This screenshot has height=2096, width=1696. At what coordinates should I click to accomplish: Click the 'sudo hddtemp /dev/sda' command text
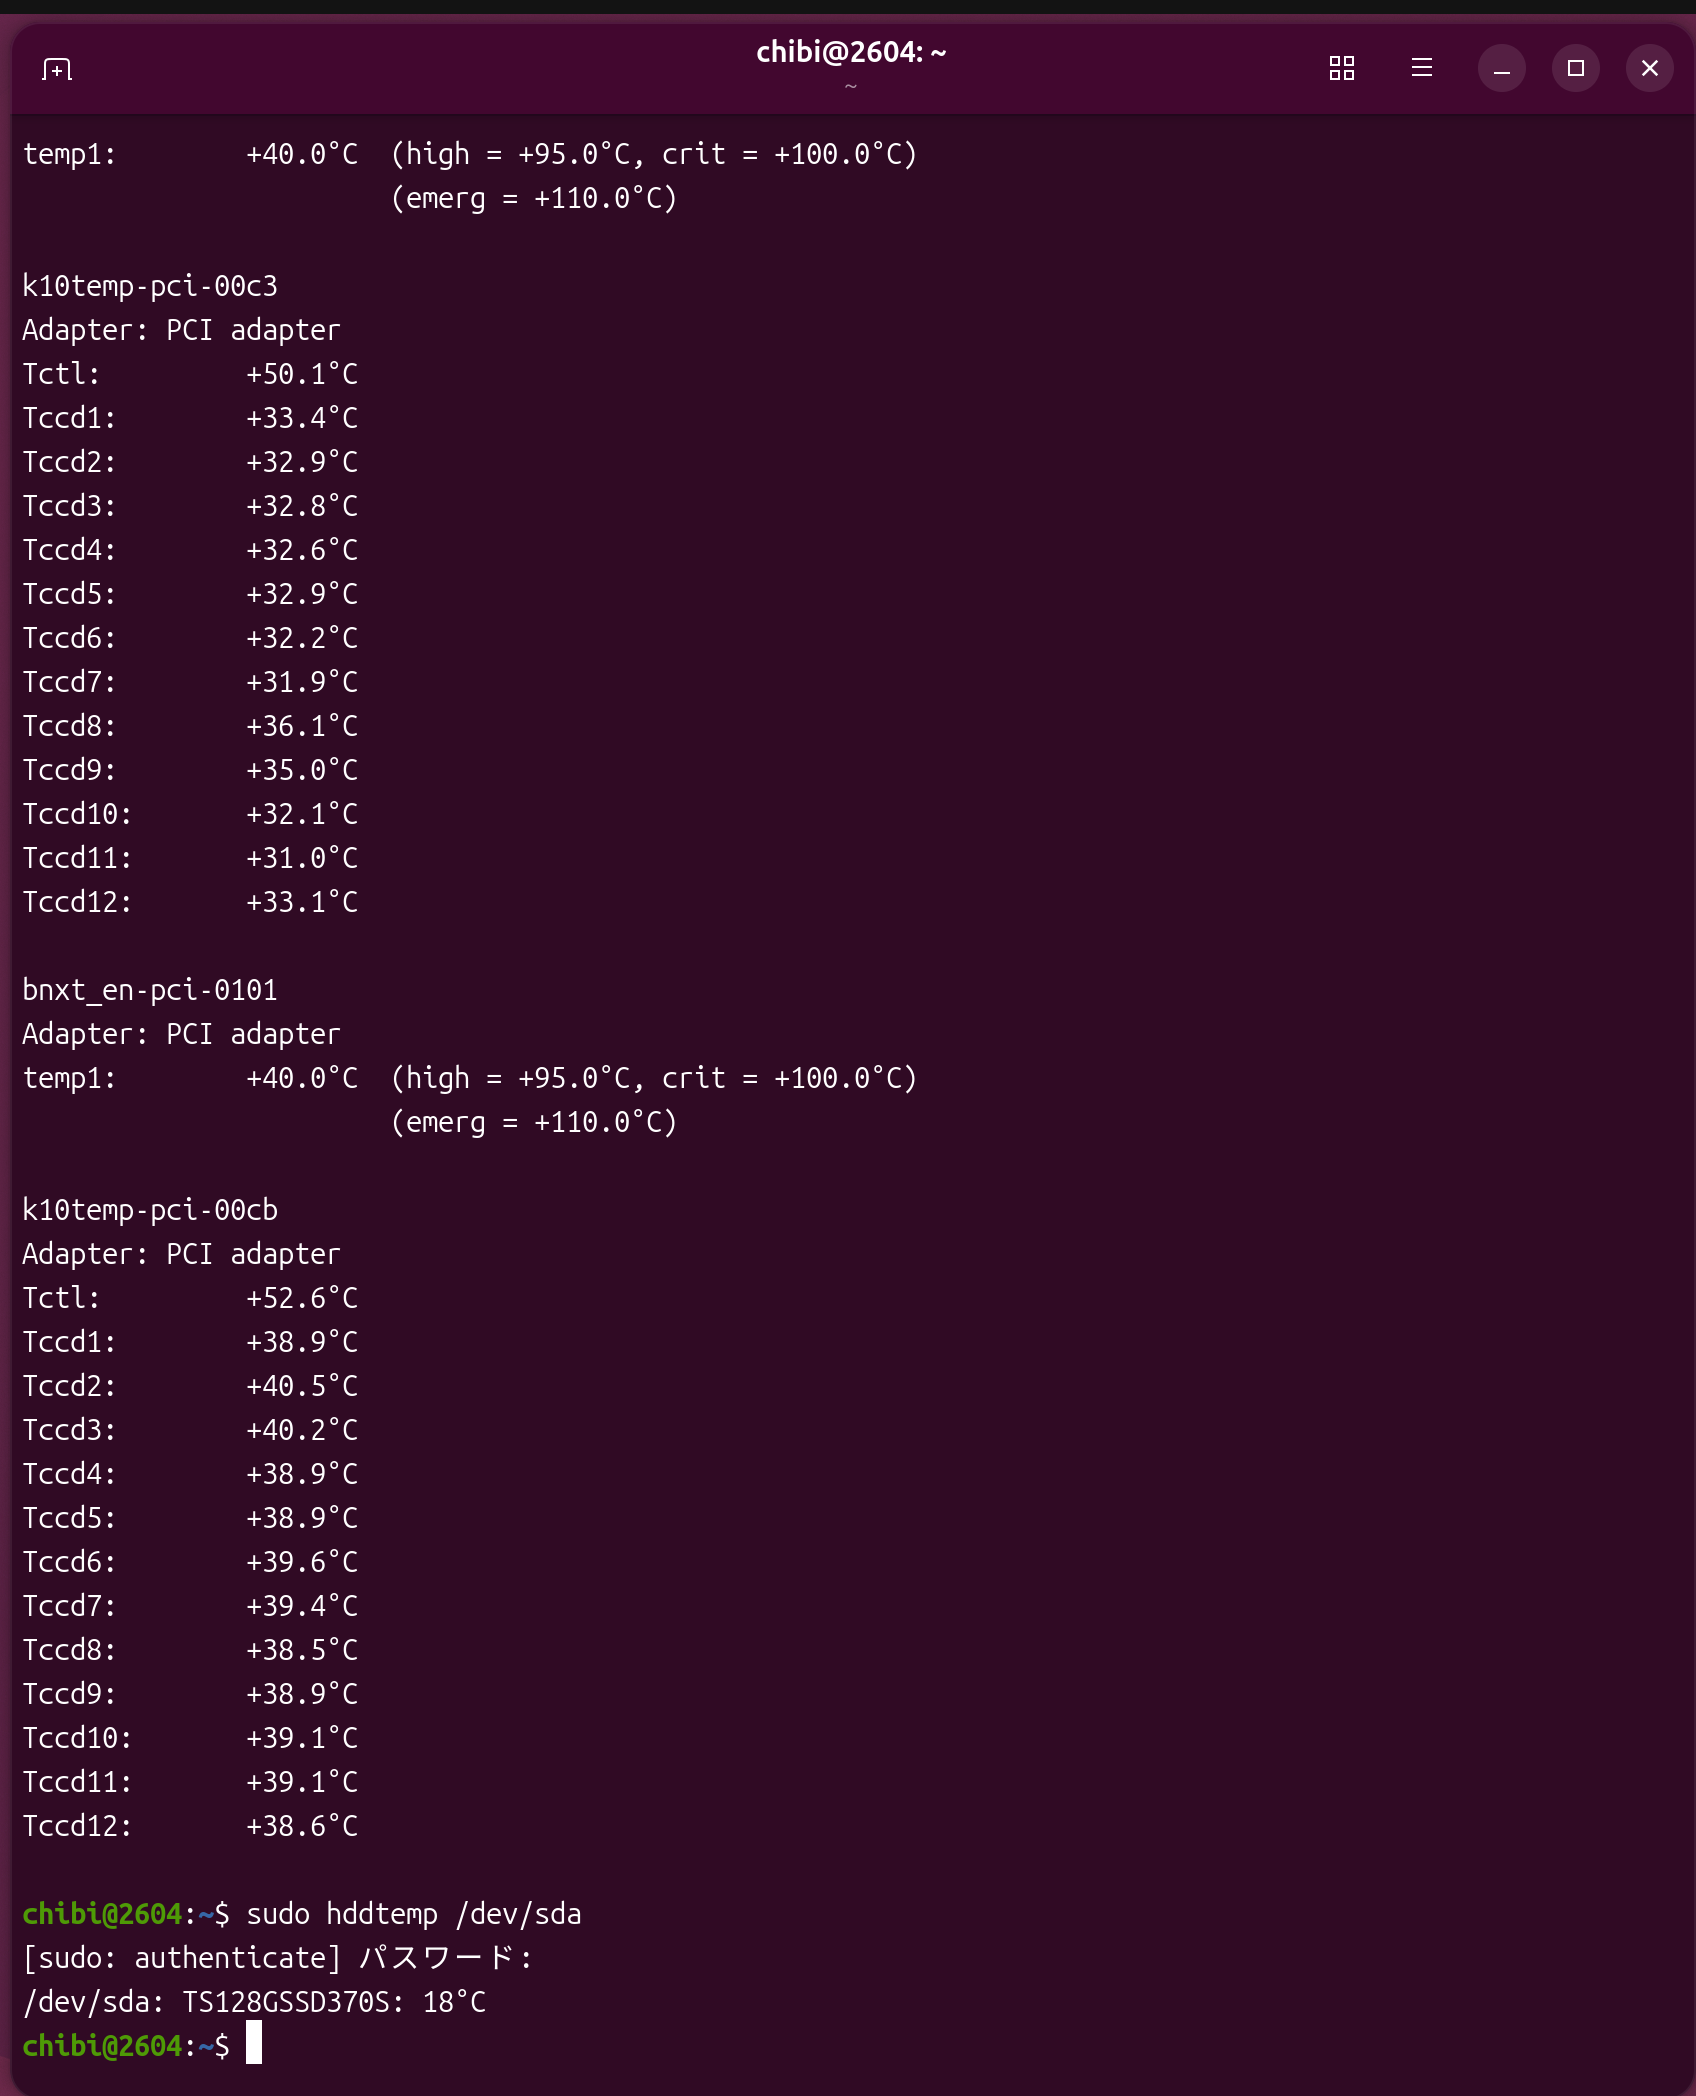413,1913
